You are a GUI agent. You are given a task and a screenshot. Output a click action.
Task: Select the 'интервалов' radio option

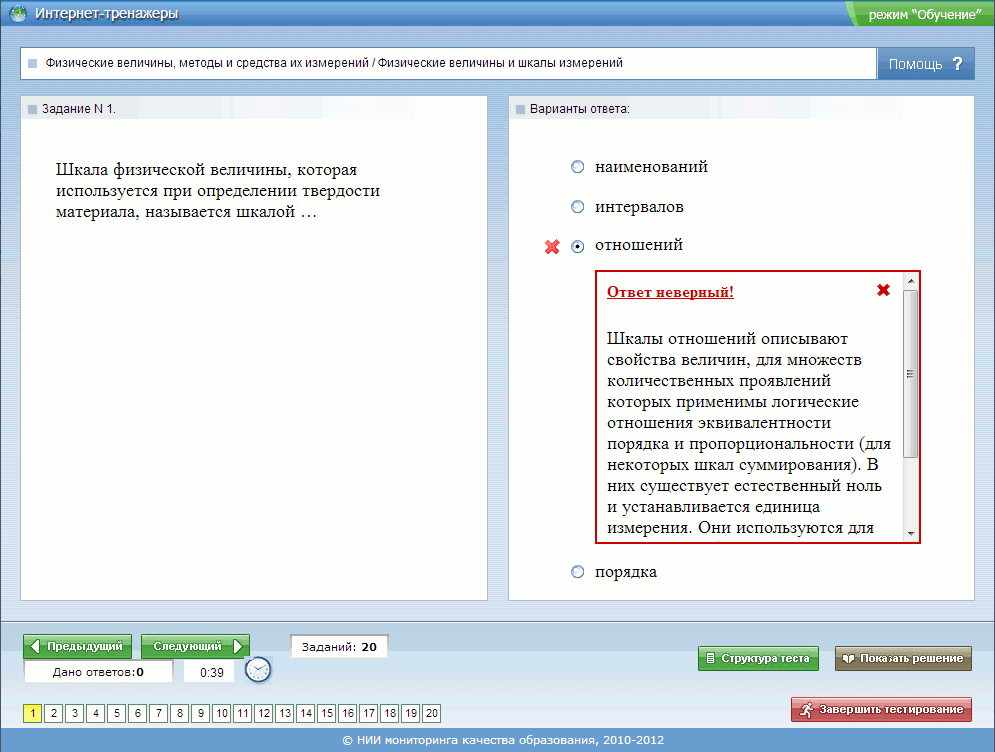(577, 207)
